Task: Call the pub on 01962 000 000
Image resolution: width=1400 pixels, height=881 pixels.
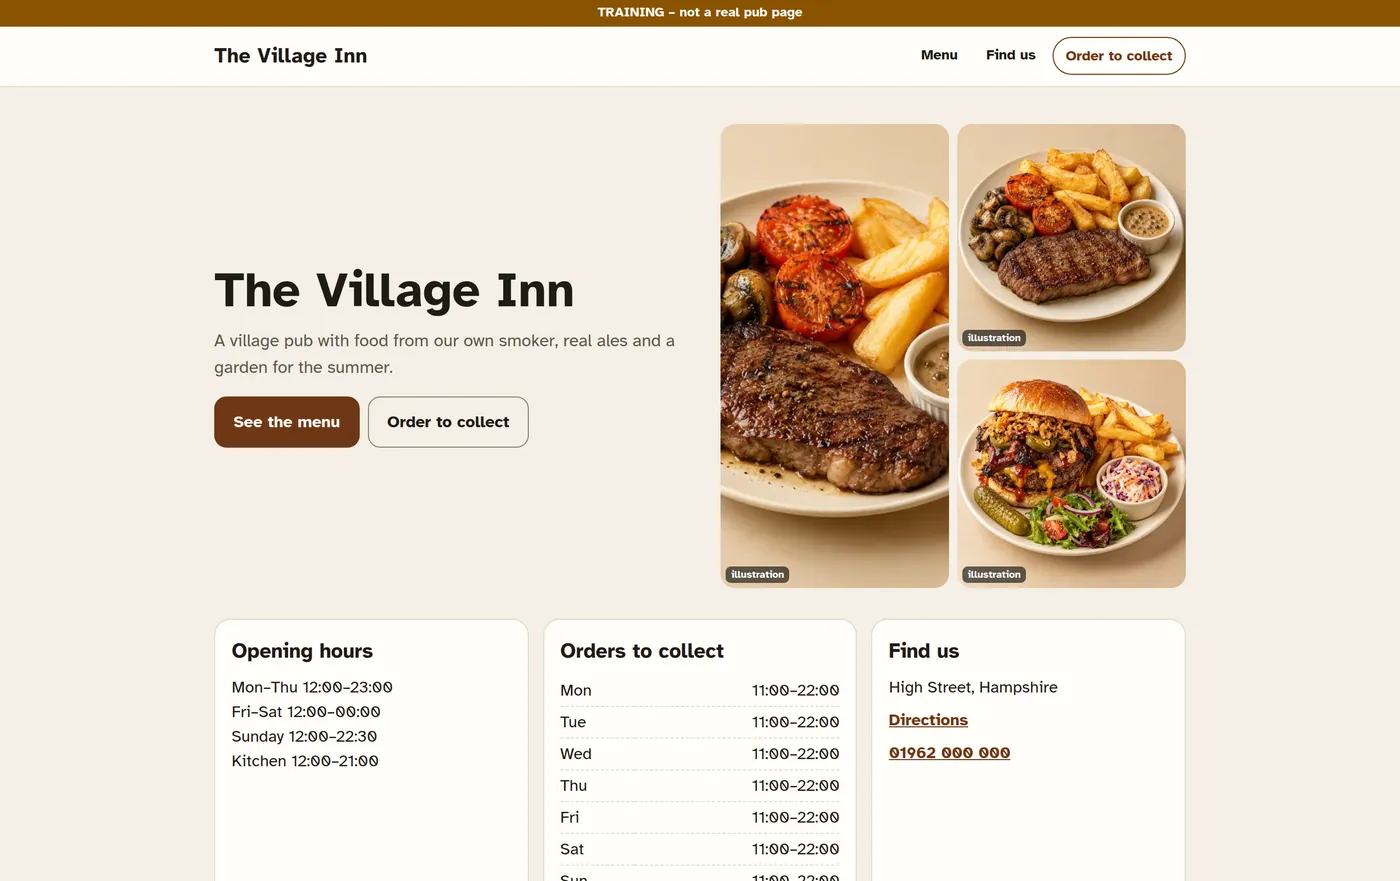Action: pyautogui.click(x=949, y=753)
